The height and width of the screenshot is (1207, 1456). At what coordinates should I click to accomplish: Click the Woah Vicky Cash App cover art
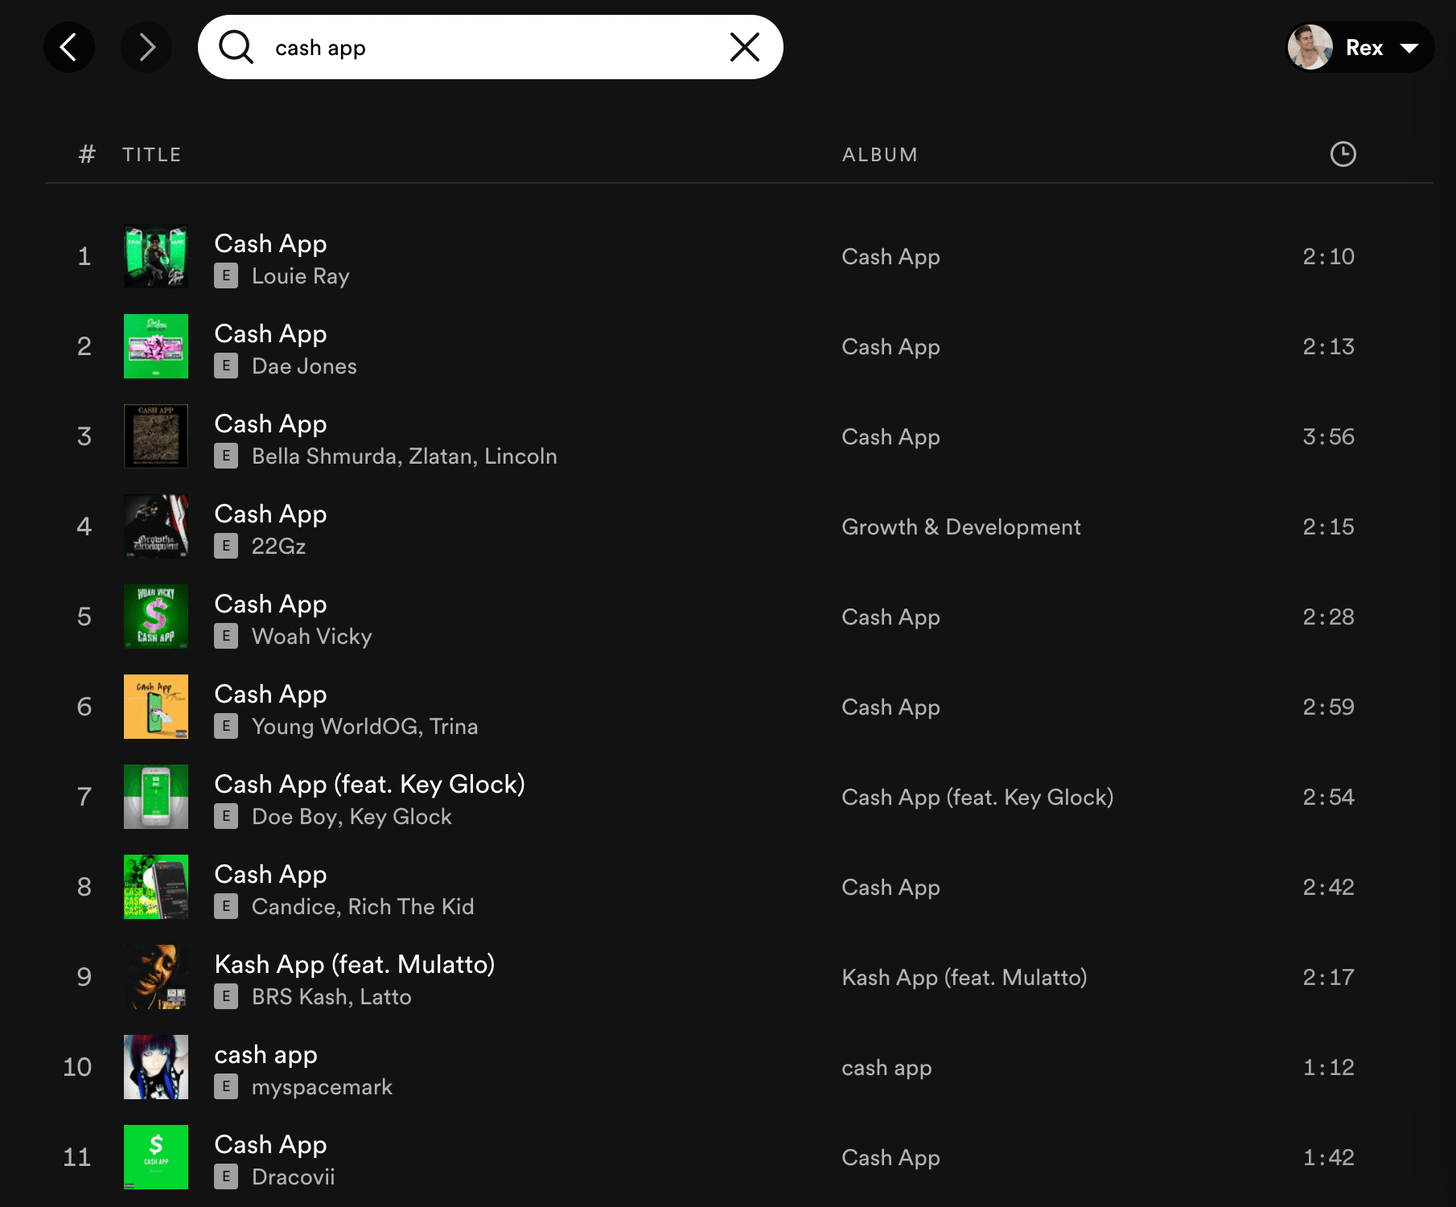pos(156,617)
